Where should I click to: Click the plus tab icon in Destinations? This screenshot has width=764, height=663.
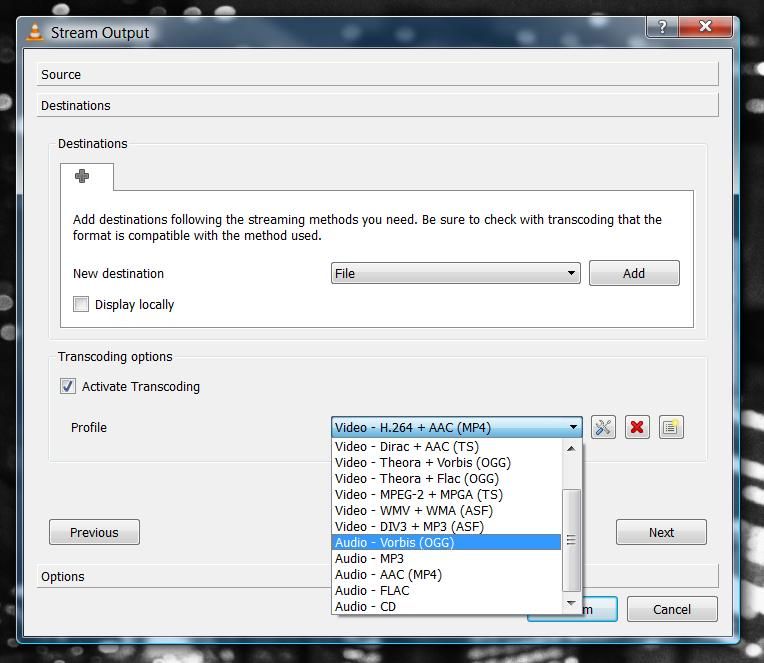(83, 177)
